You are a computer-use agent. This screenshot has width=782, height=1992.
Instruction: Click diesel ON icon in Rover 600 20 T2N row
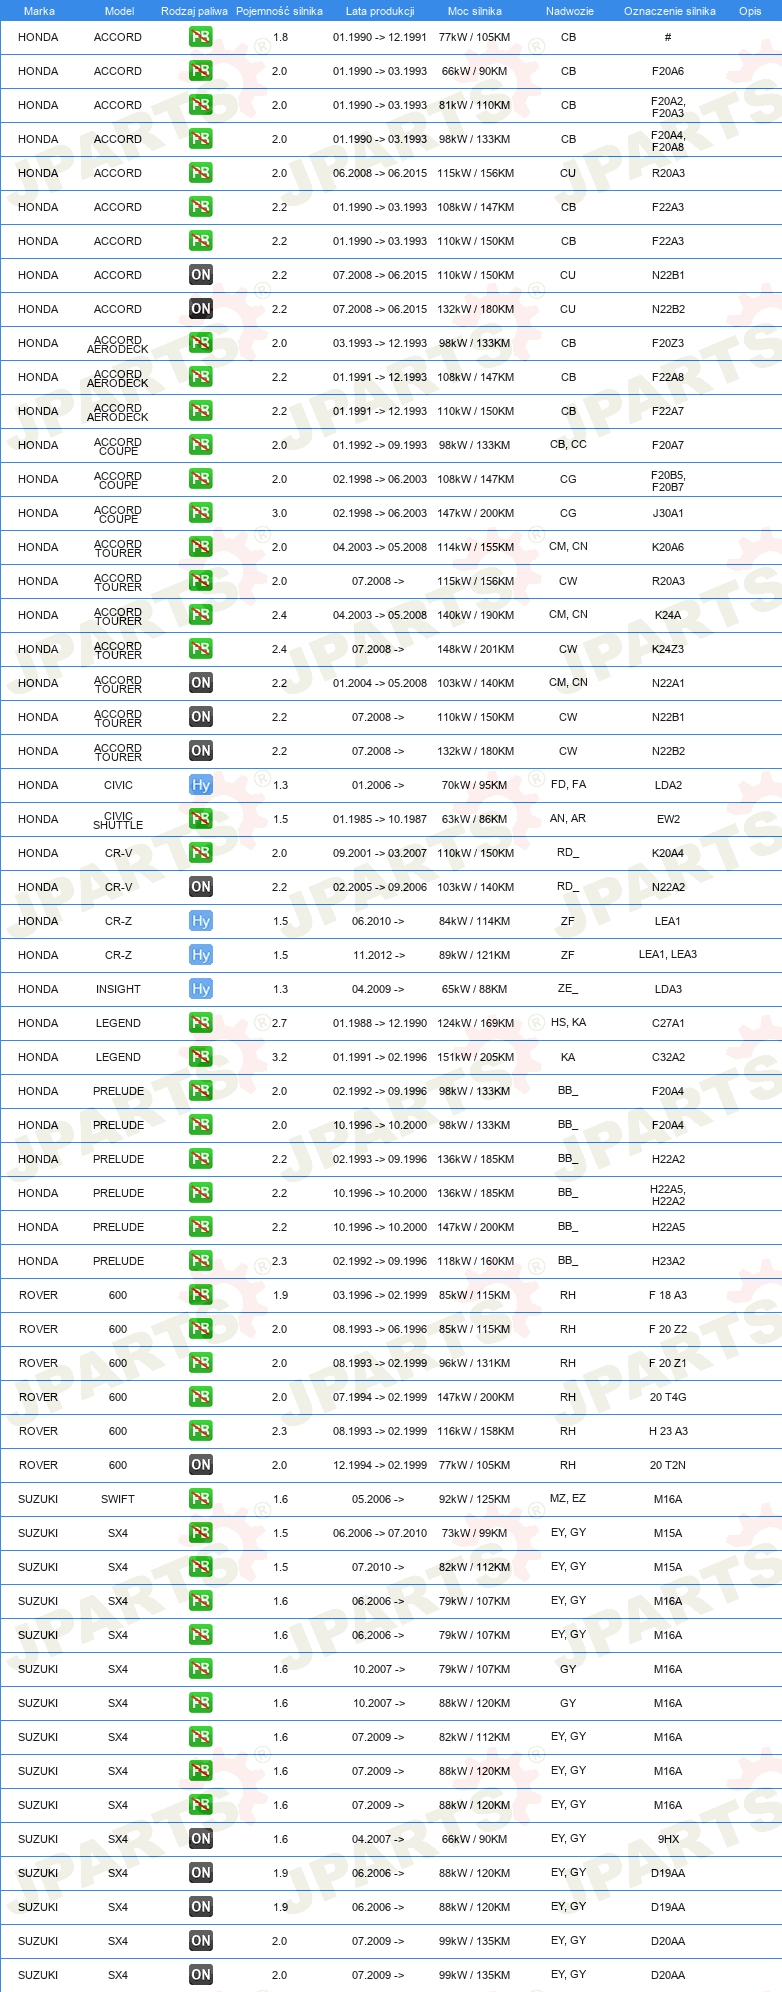tap(201, 1465)
